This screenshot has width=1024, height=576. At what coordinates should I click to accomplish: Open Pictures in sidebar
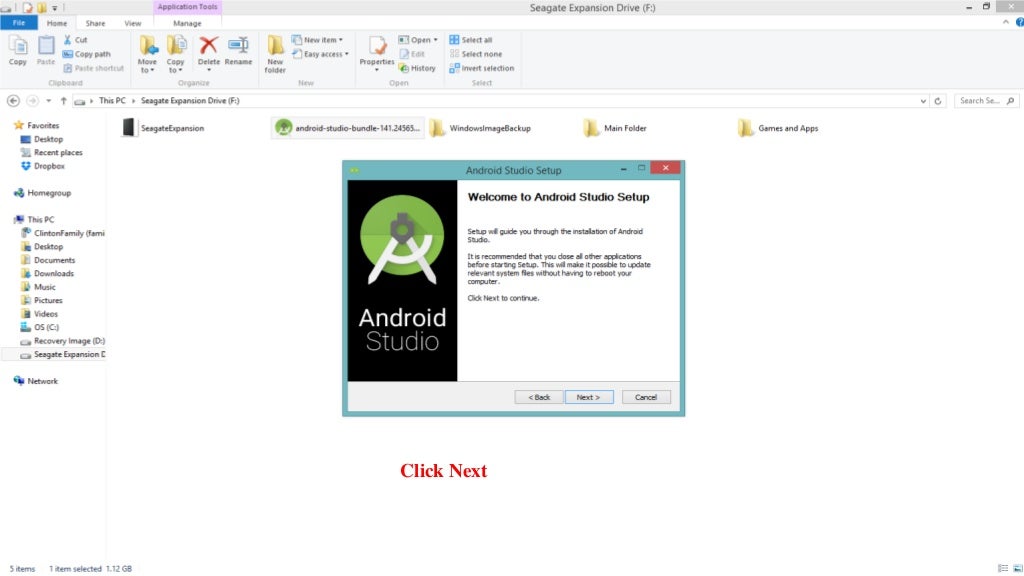pyautogui.click(x=42, y=300)
